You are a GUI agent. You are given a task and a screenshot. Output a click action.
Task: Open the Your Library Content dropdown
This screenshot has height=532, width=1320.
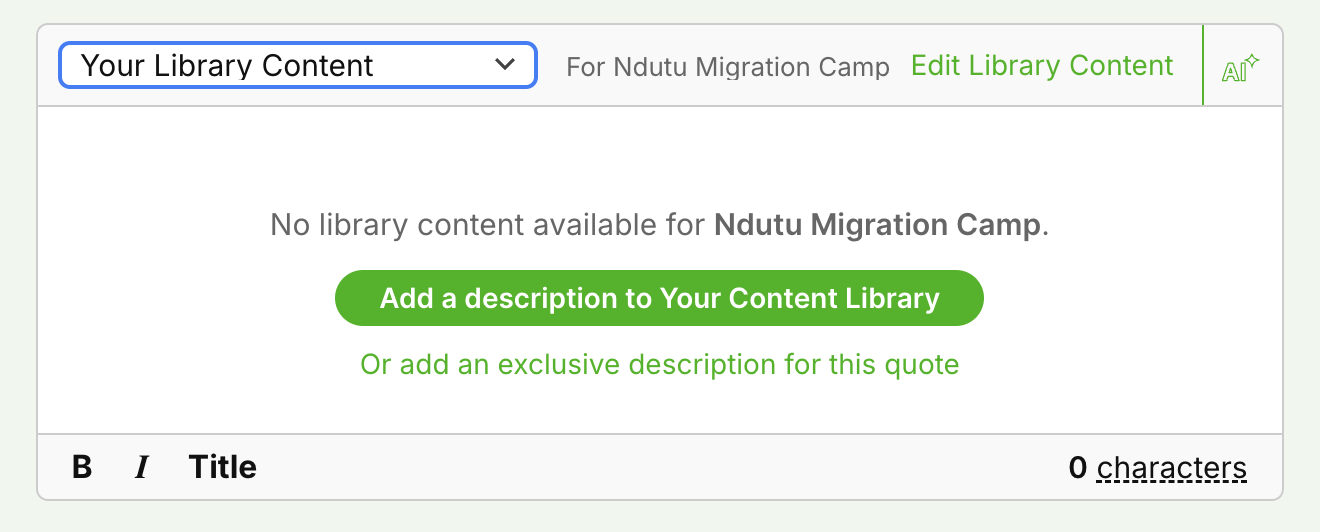pyautogui.click(x=297, y=65)
